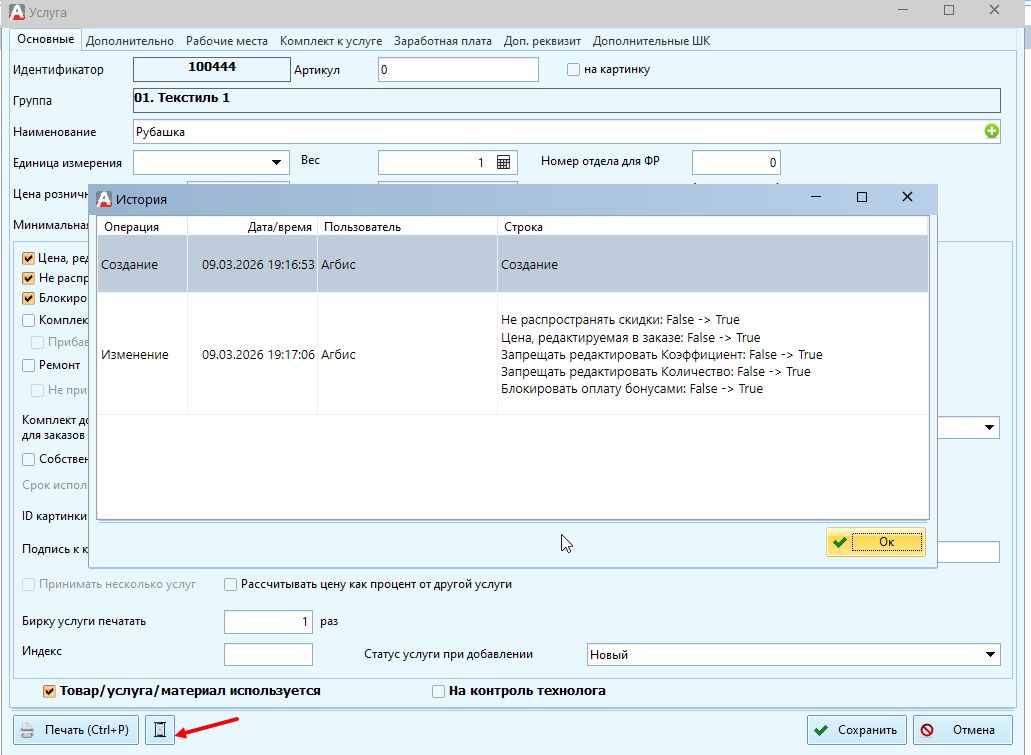Enable the 'Ремонт' checkbox
This screenshot has width=1031, height=755.
(28, 365)
